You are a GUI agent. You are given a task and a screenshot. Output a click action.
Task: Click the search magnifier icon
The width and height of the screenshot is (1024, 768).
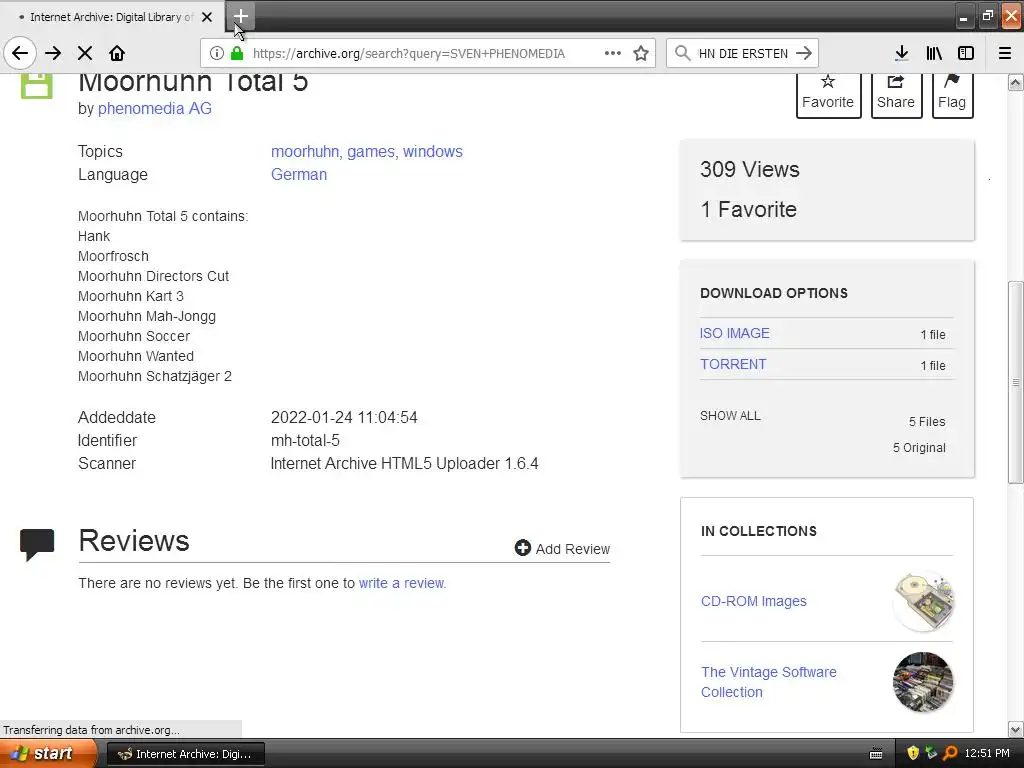coord(682,53)
